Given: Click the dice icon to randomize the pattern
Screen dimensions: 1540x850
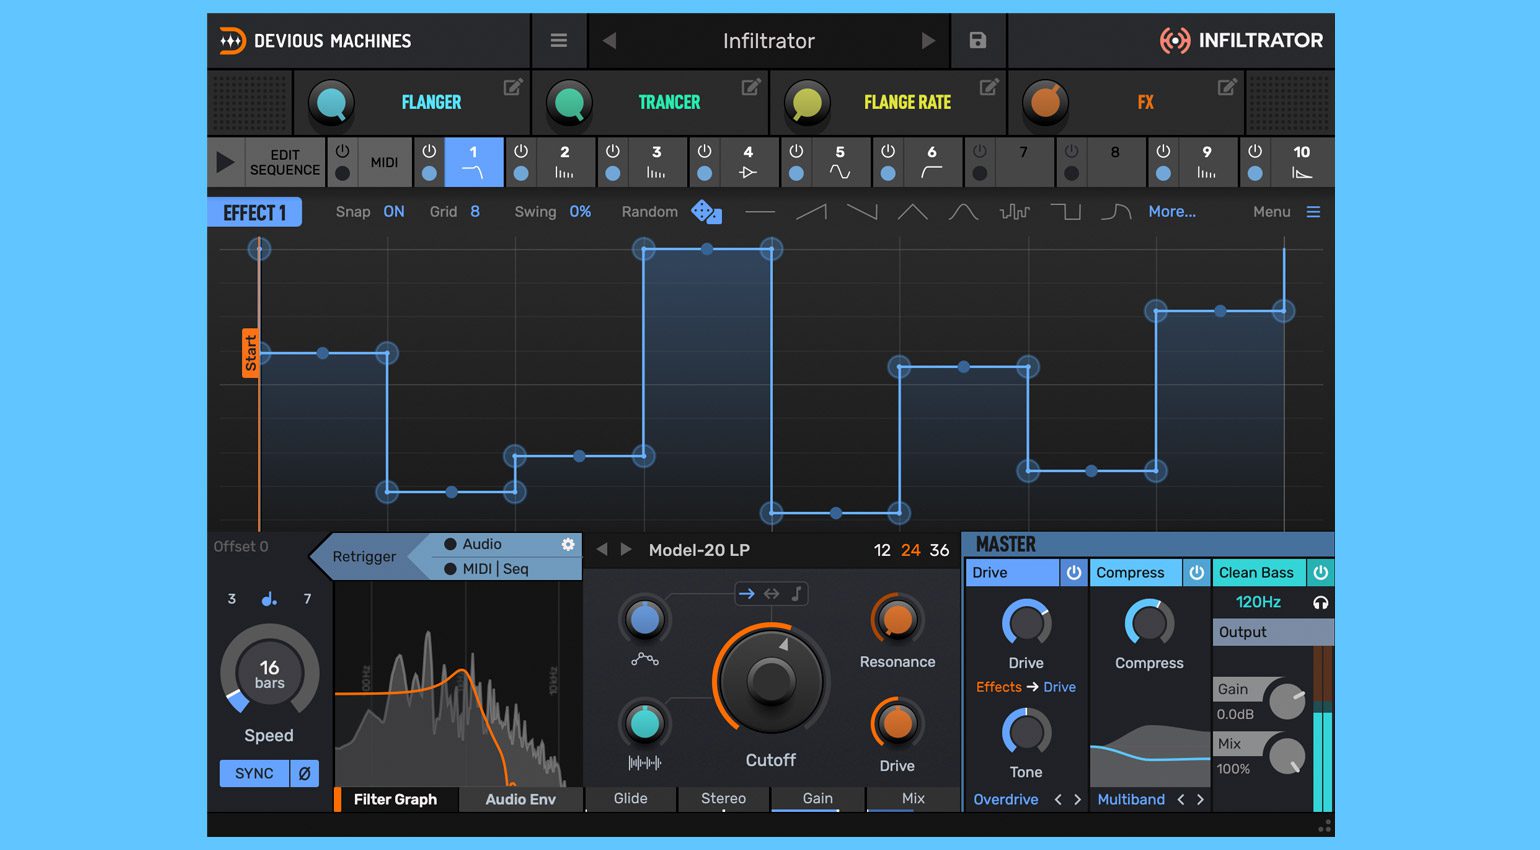Looking at the screenshot, I should click(x=707, y=211).
